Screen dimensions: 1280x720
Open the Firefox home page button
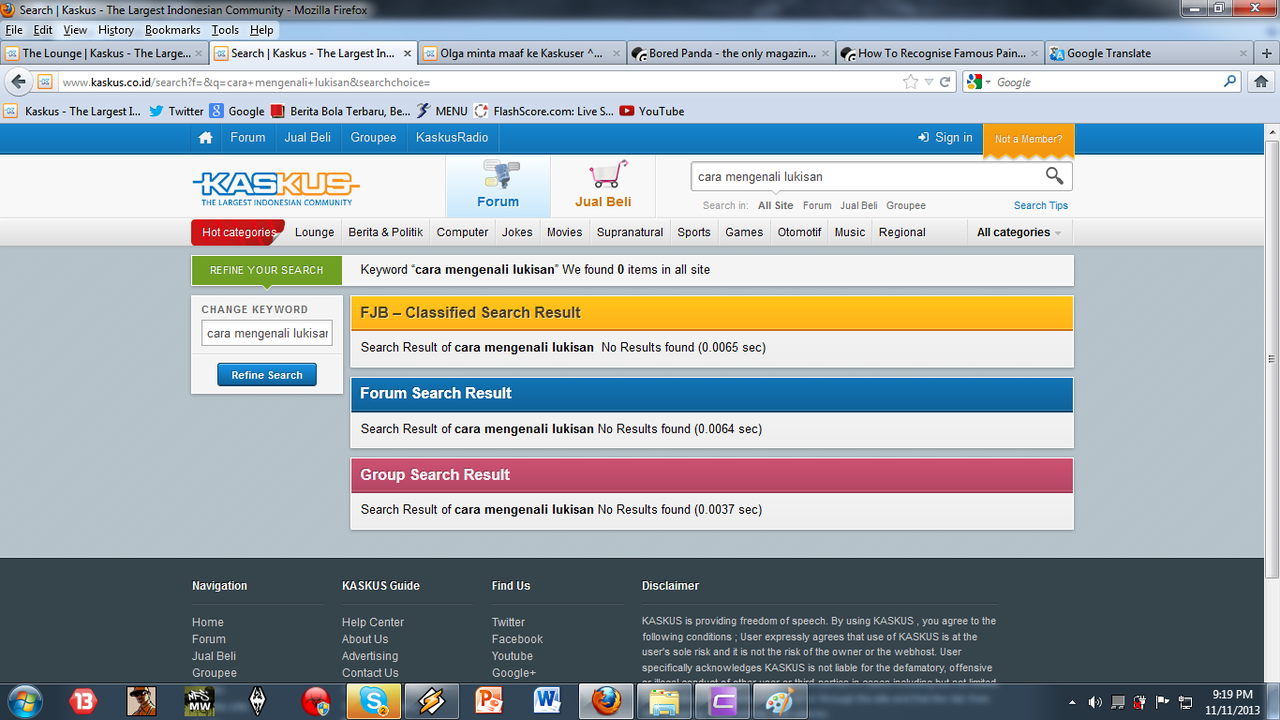pos(1261,82)
